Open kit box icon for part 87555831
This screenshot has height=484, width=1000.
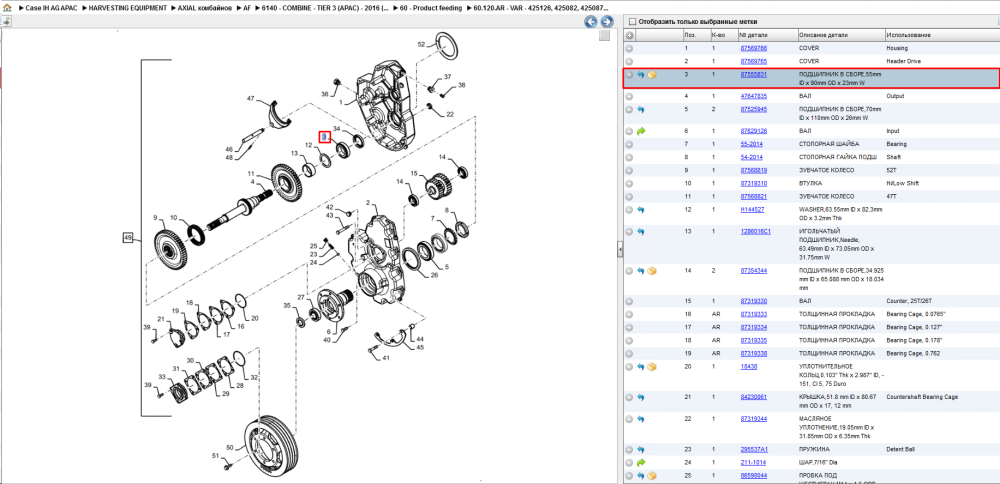coord(652,75)
